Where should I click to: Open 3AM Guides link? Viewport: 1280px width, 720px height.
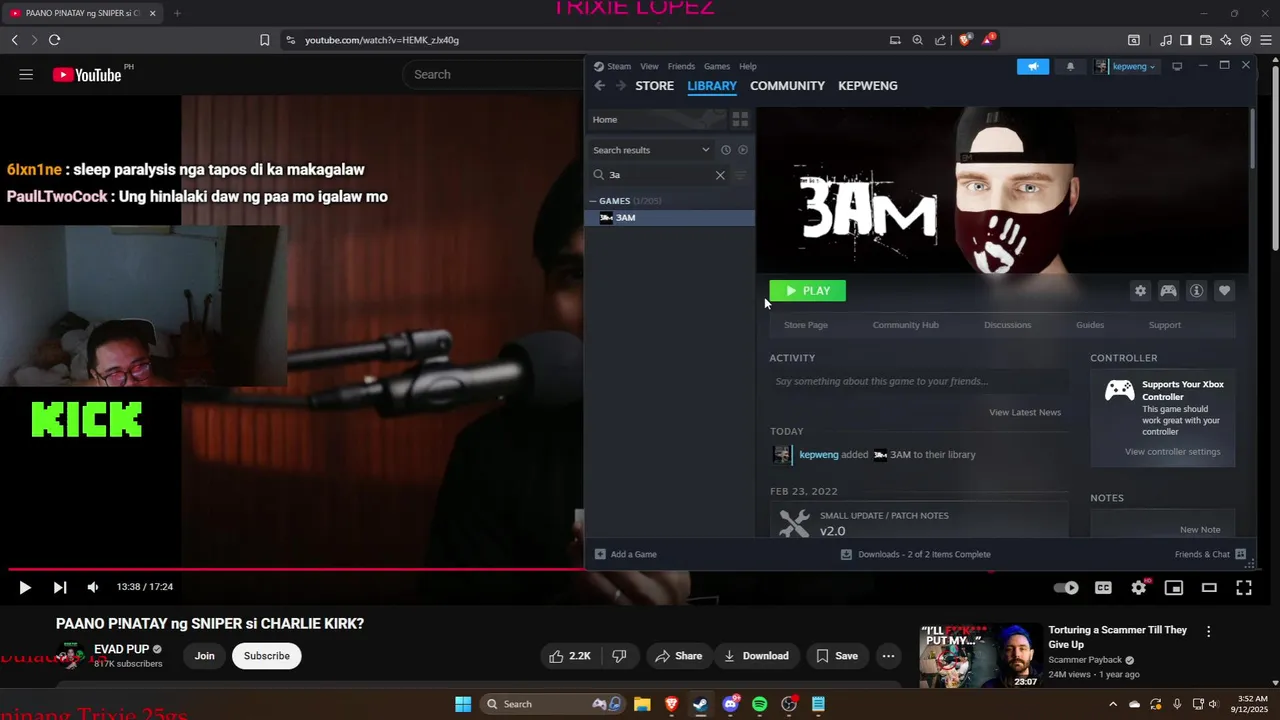point(1090,325)
